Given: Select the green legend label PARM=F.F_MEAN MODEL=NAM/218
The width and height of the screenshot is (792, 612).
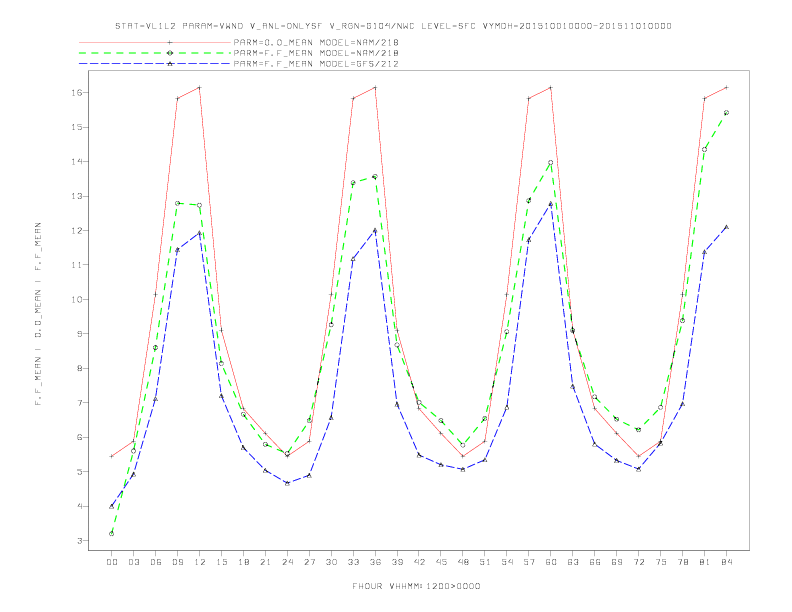Looking at the screenshot, I should 316,53.
